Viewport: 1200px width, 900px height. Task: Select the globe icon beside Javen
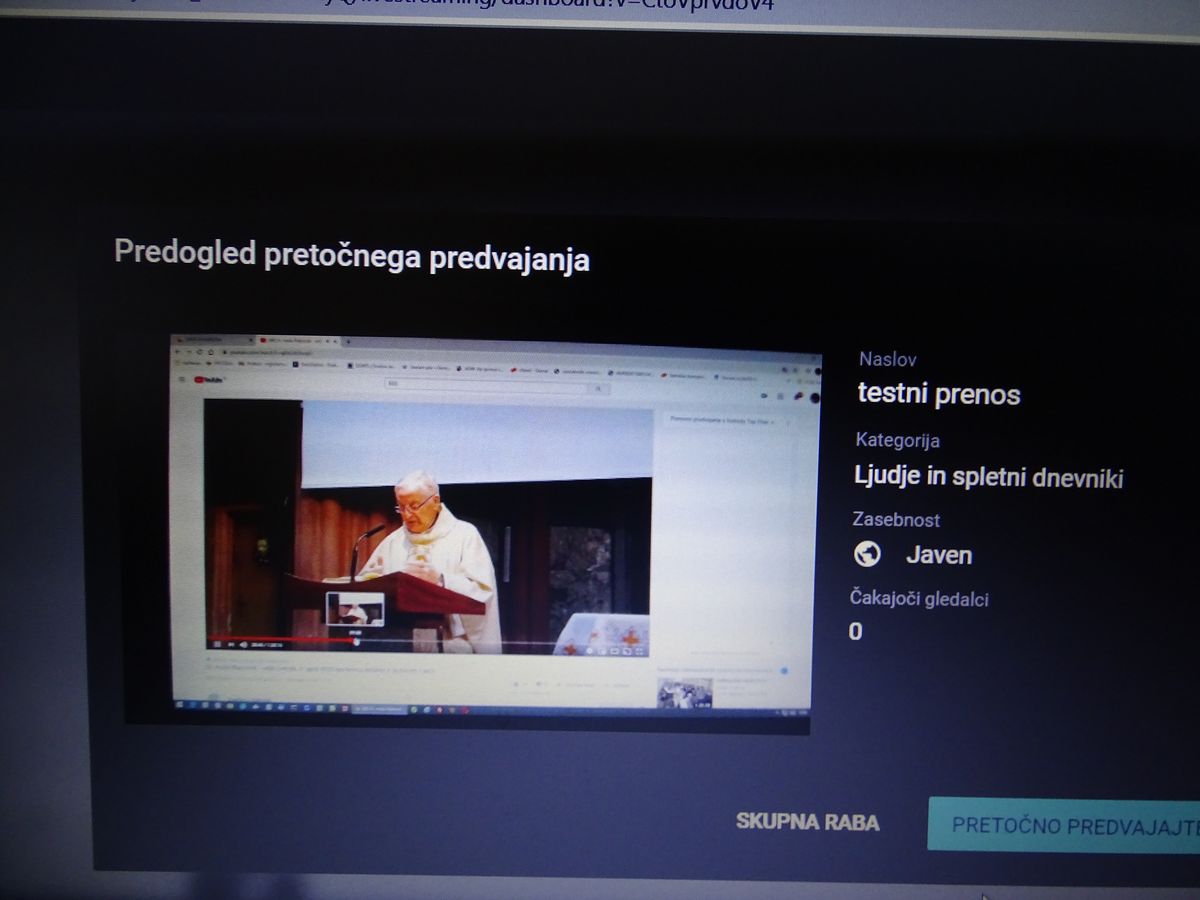coord(867,554)
